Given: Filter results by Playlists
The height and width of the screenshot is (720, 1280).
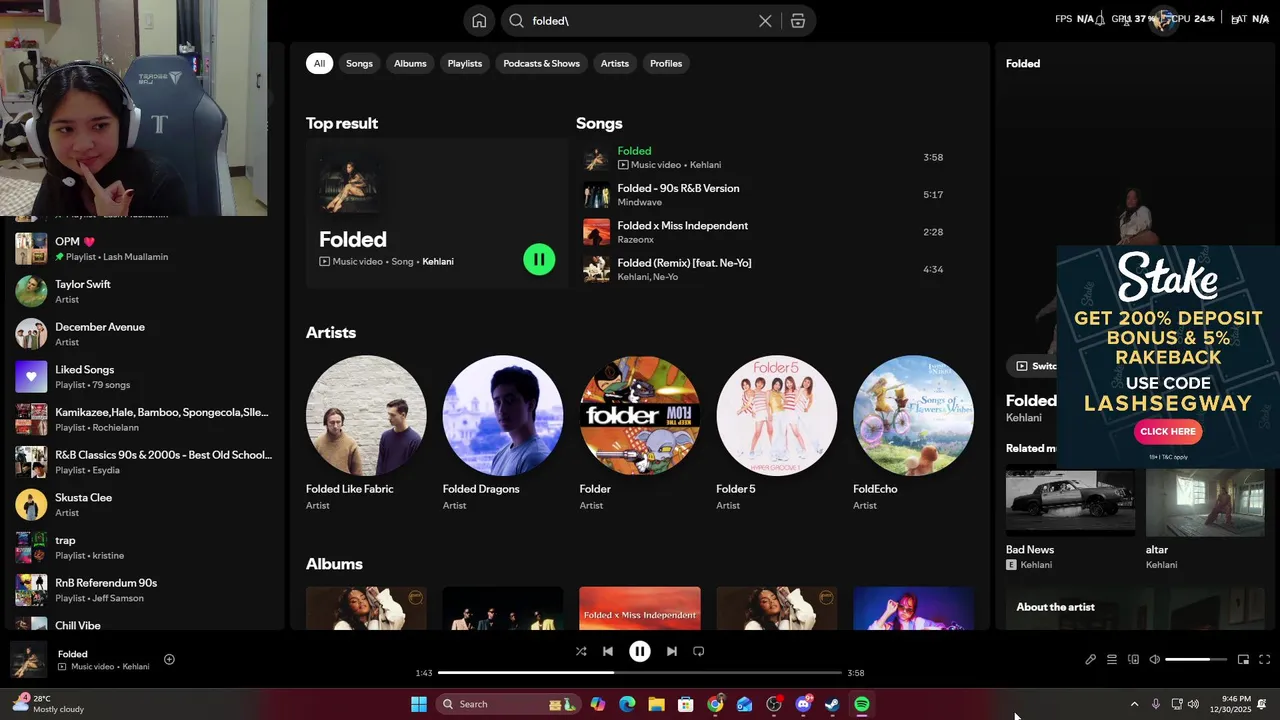Looking at the screenshot, I should (x=465, y=63).
